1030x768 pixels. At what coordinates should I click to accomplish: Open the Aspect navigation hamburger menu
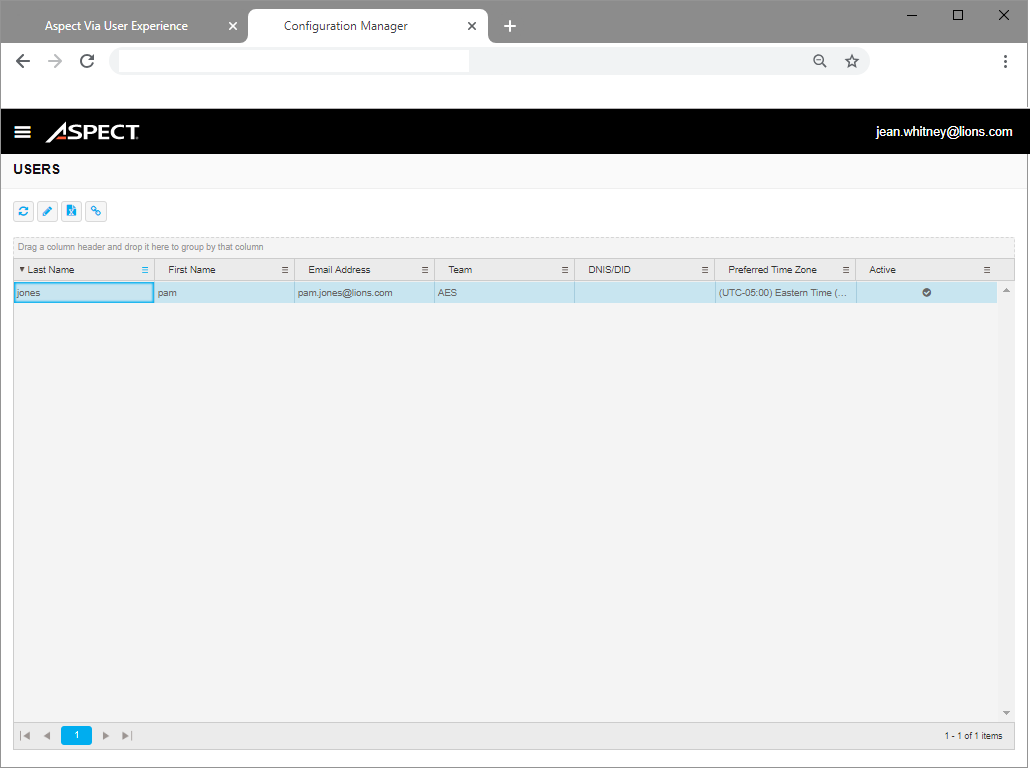(x=22, y=131)
